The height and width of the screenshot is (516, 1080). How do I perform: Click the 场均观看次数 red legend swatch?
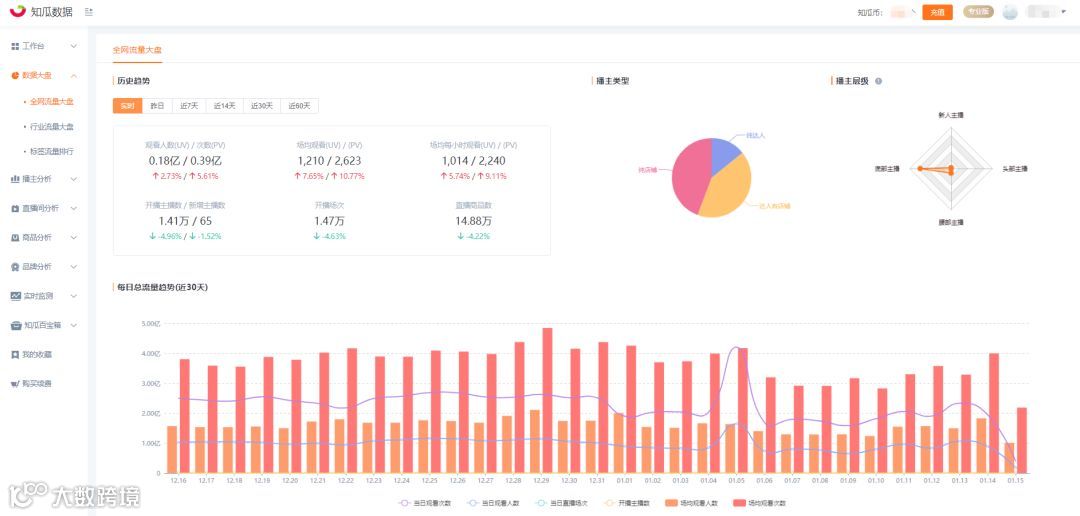pos(740,504)
